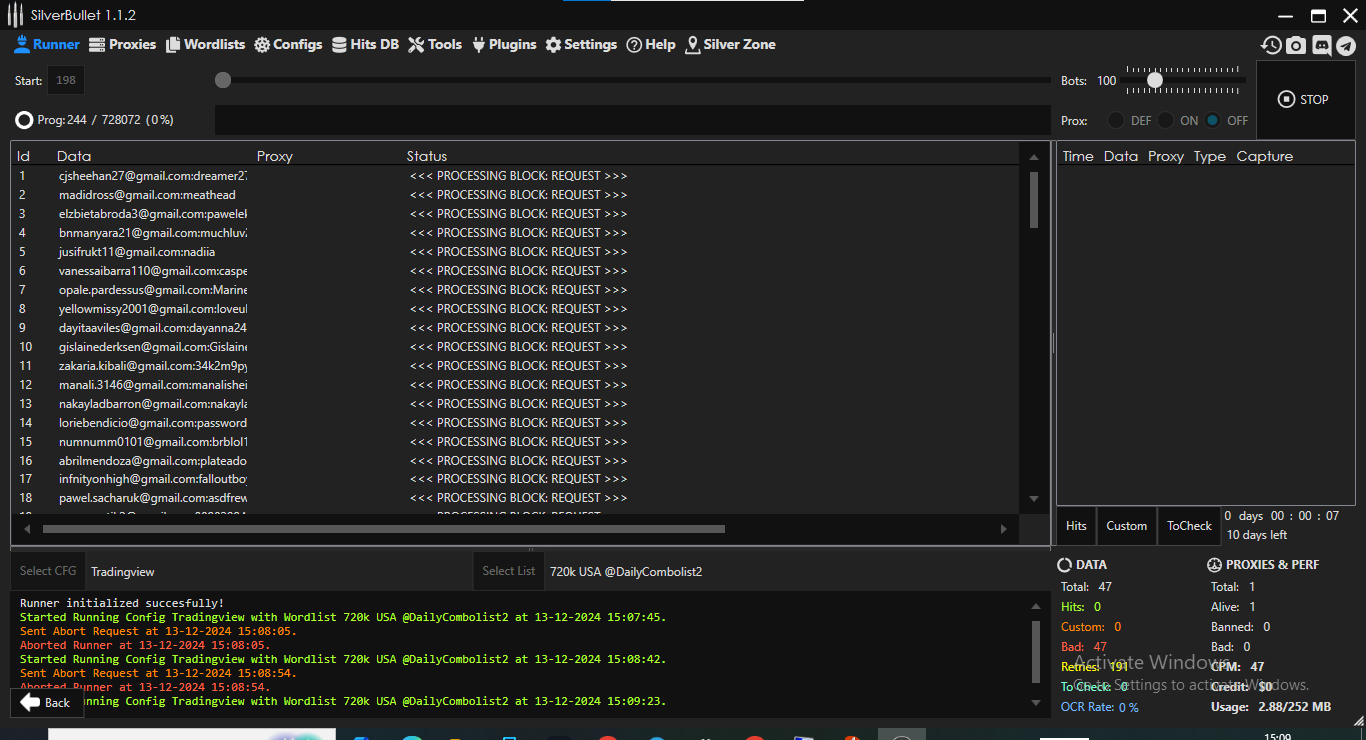Viewport: 1366px width, 740px height.
Task: Go back with the Back button
Action: [x=45, y=702]
